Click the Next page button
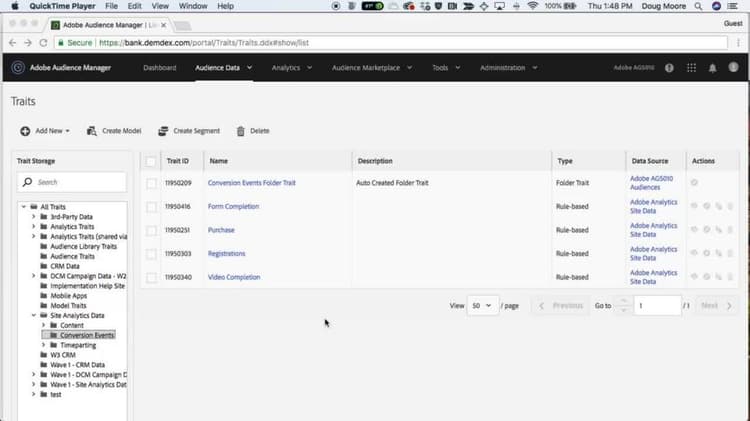Screen dimensions: 750x421 pyautogui.click(x=716, y=306)
